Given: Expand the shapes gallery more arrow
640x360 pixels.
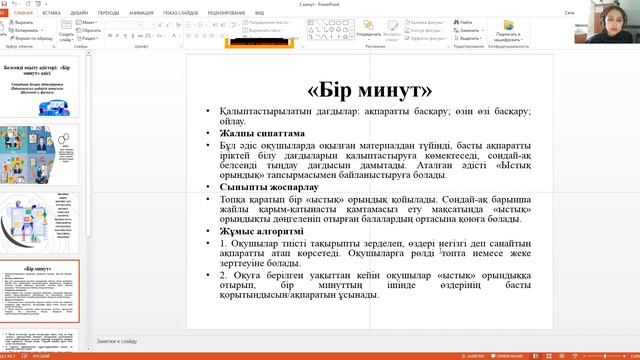Looking at the screenshot, I should tap(352, 38).
